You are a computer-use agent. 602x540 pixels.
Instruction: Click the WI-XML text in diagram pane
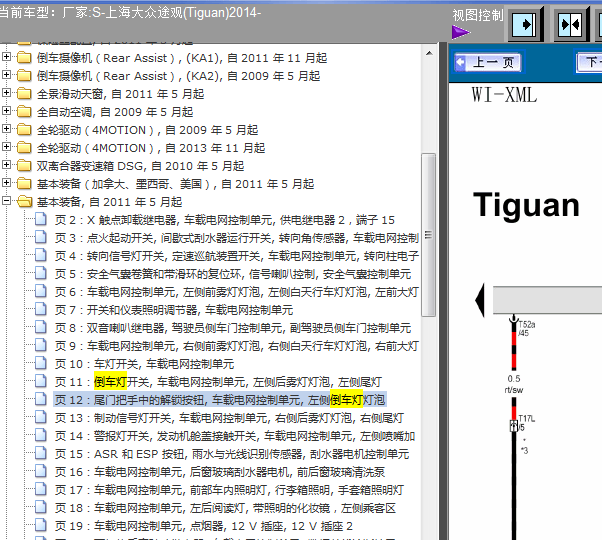point(504,94)
